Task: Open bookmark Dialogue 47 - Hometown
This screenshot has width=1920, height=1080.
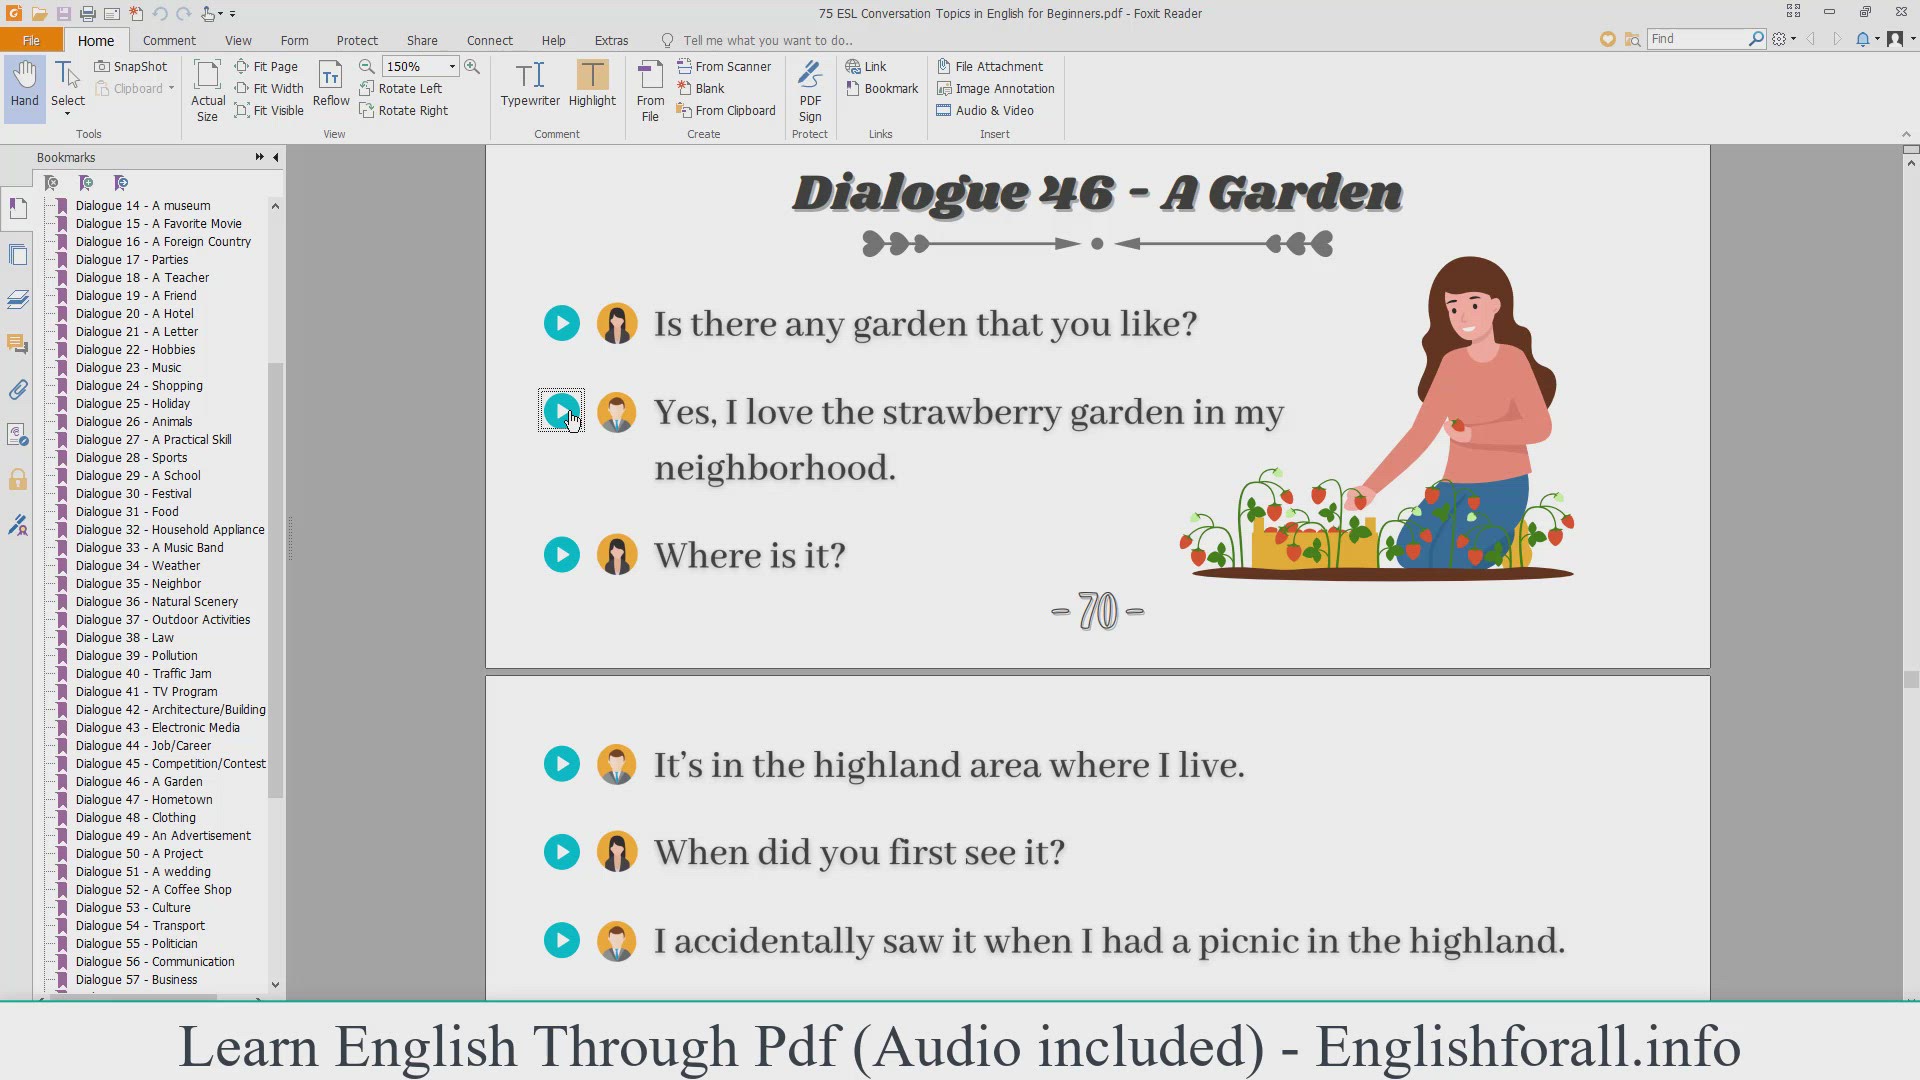Action: coord(144,799)
